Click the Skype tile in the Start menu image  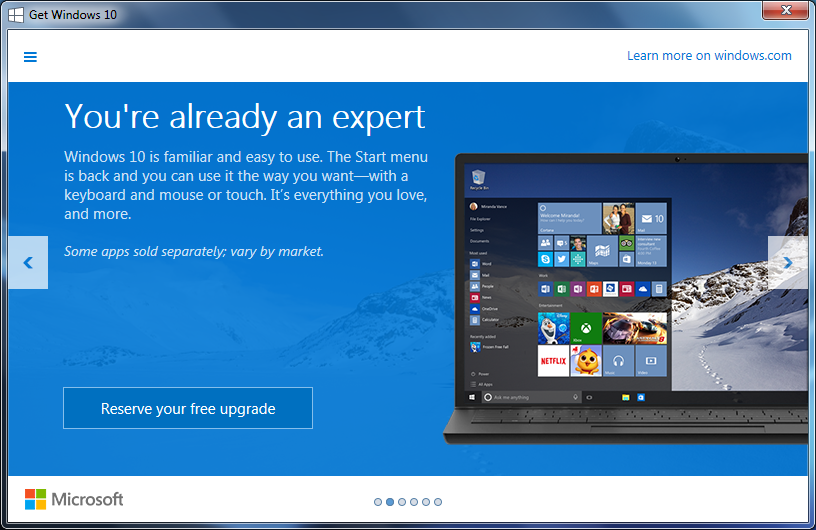click(x=546, y=260)
